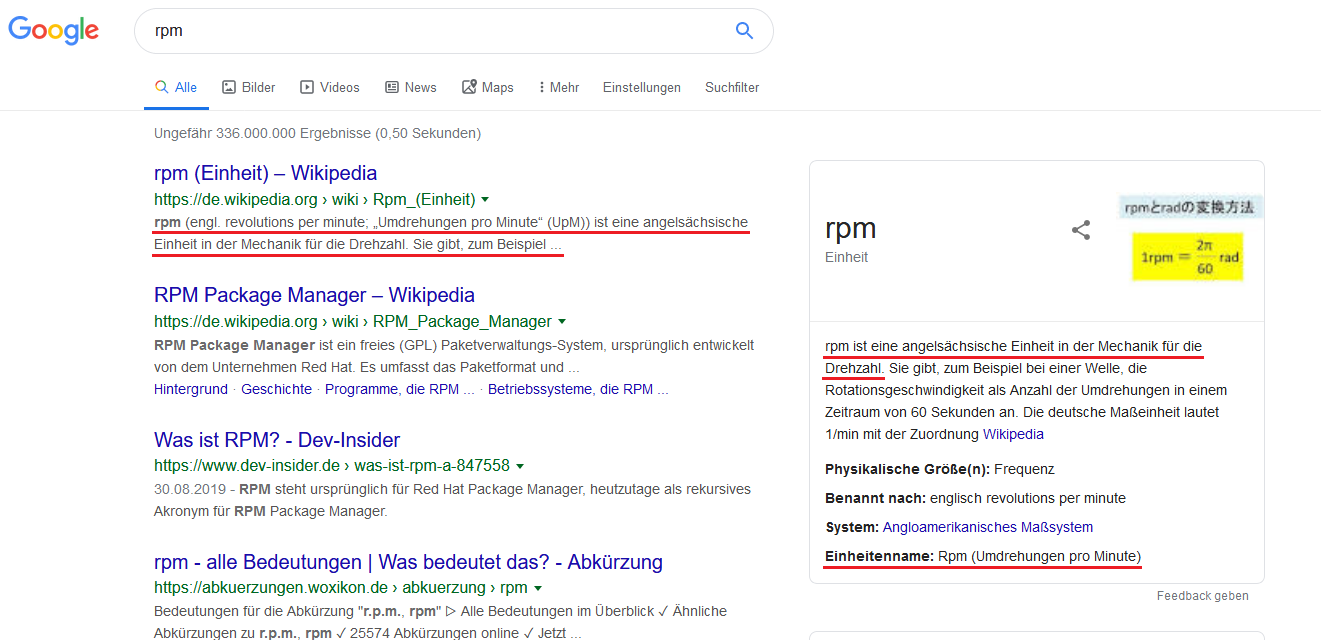This screenshot has height=640, width=1321.
Task: Click 'Betriebssysteme, die RPM ...' sitelink
Action: click(x=578, y=389)
